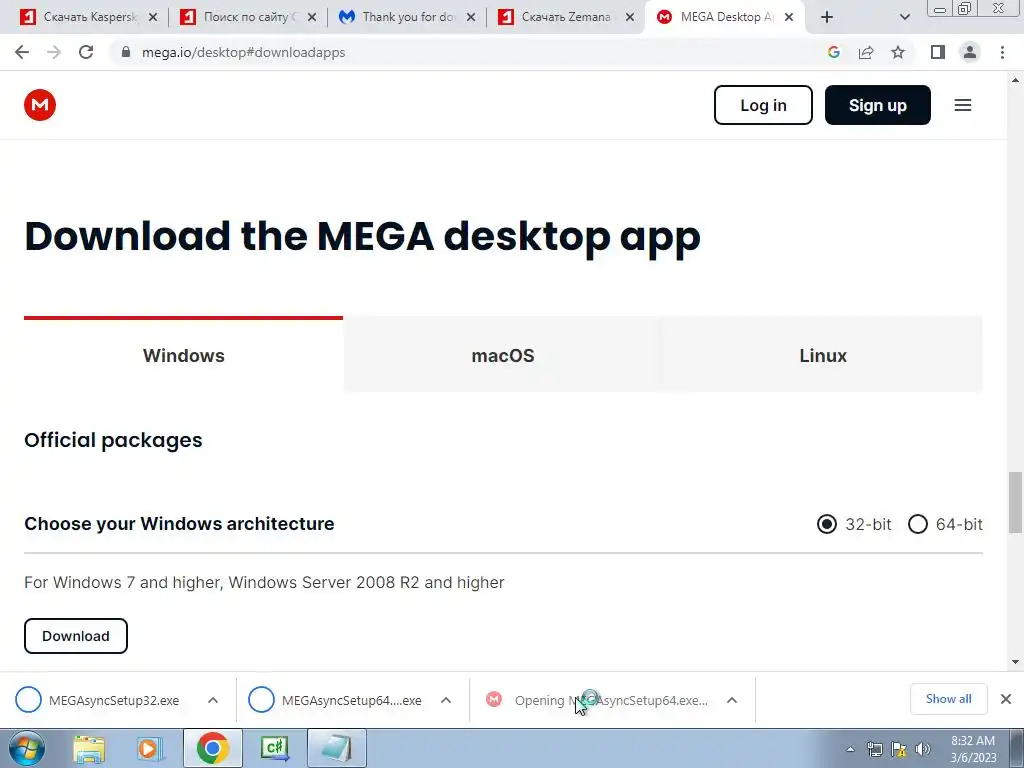Expand options for MEGAsyncSetup64....exe download
Viewport: 1024px width, 768px height.
446,700
